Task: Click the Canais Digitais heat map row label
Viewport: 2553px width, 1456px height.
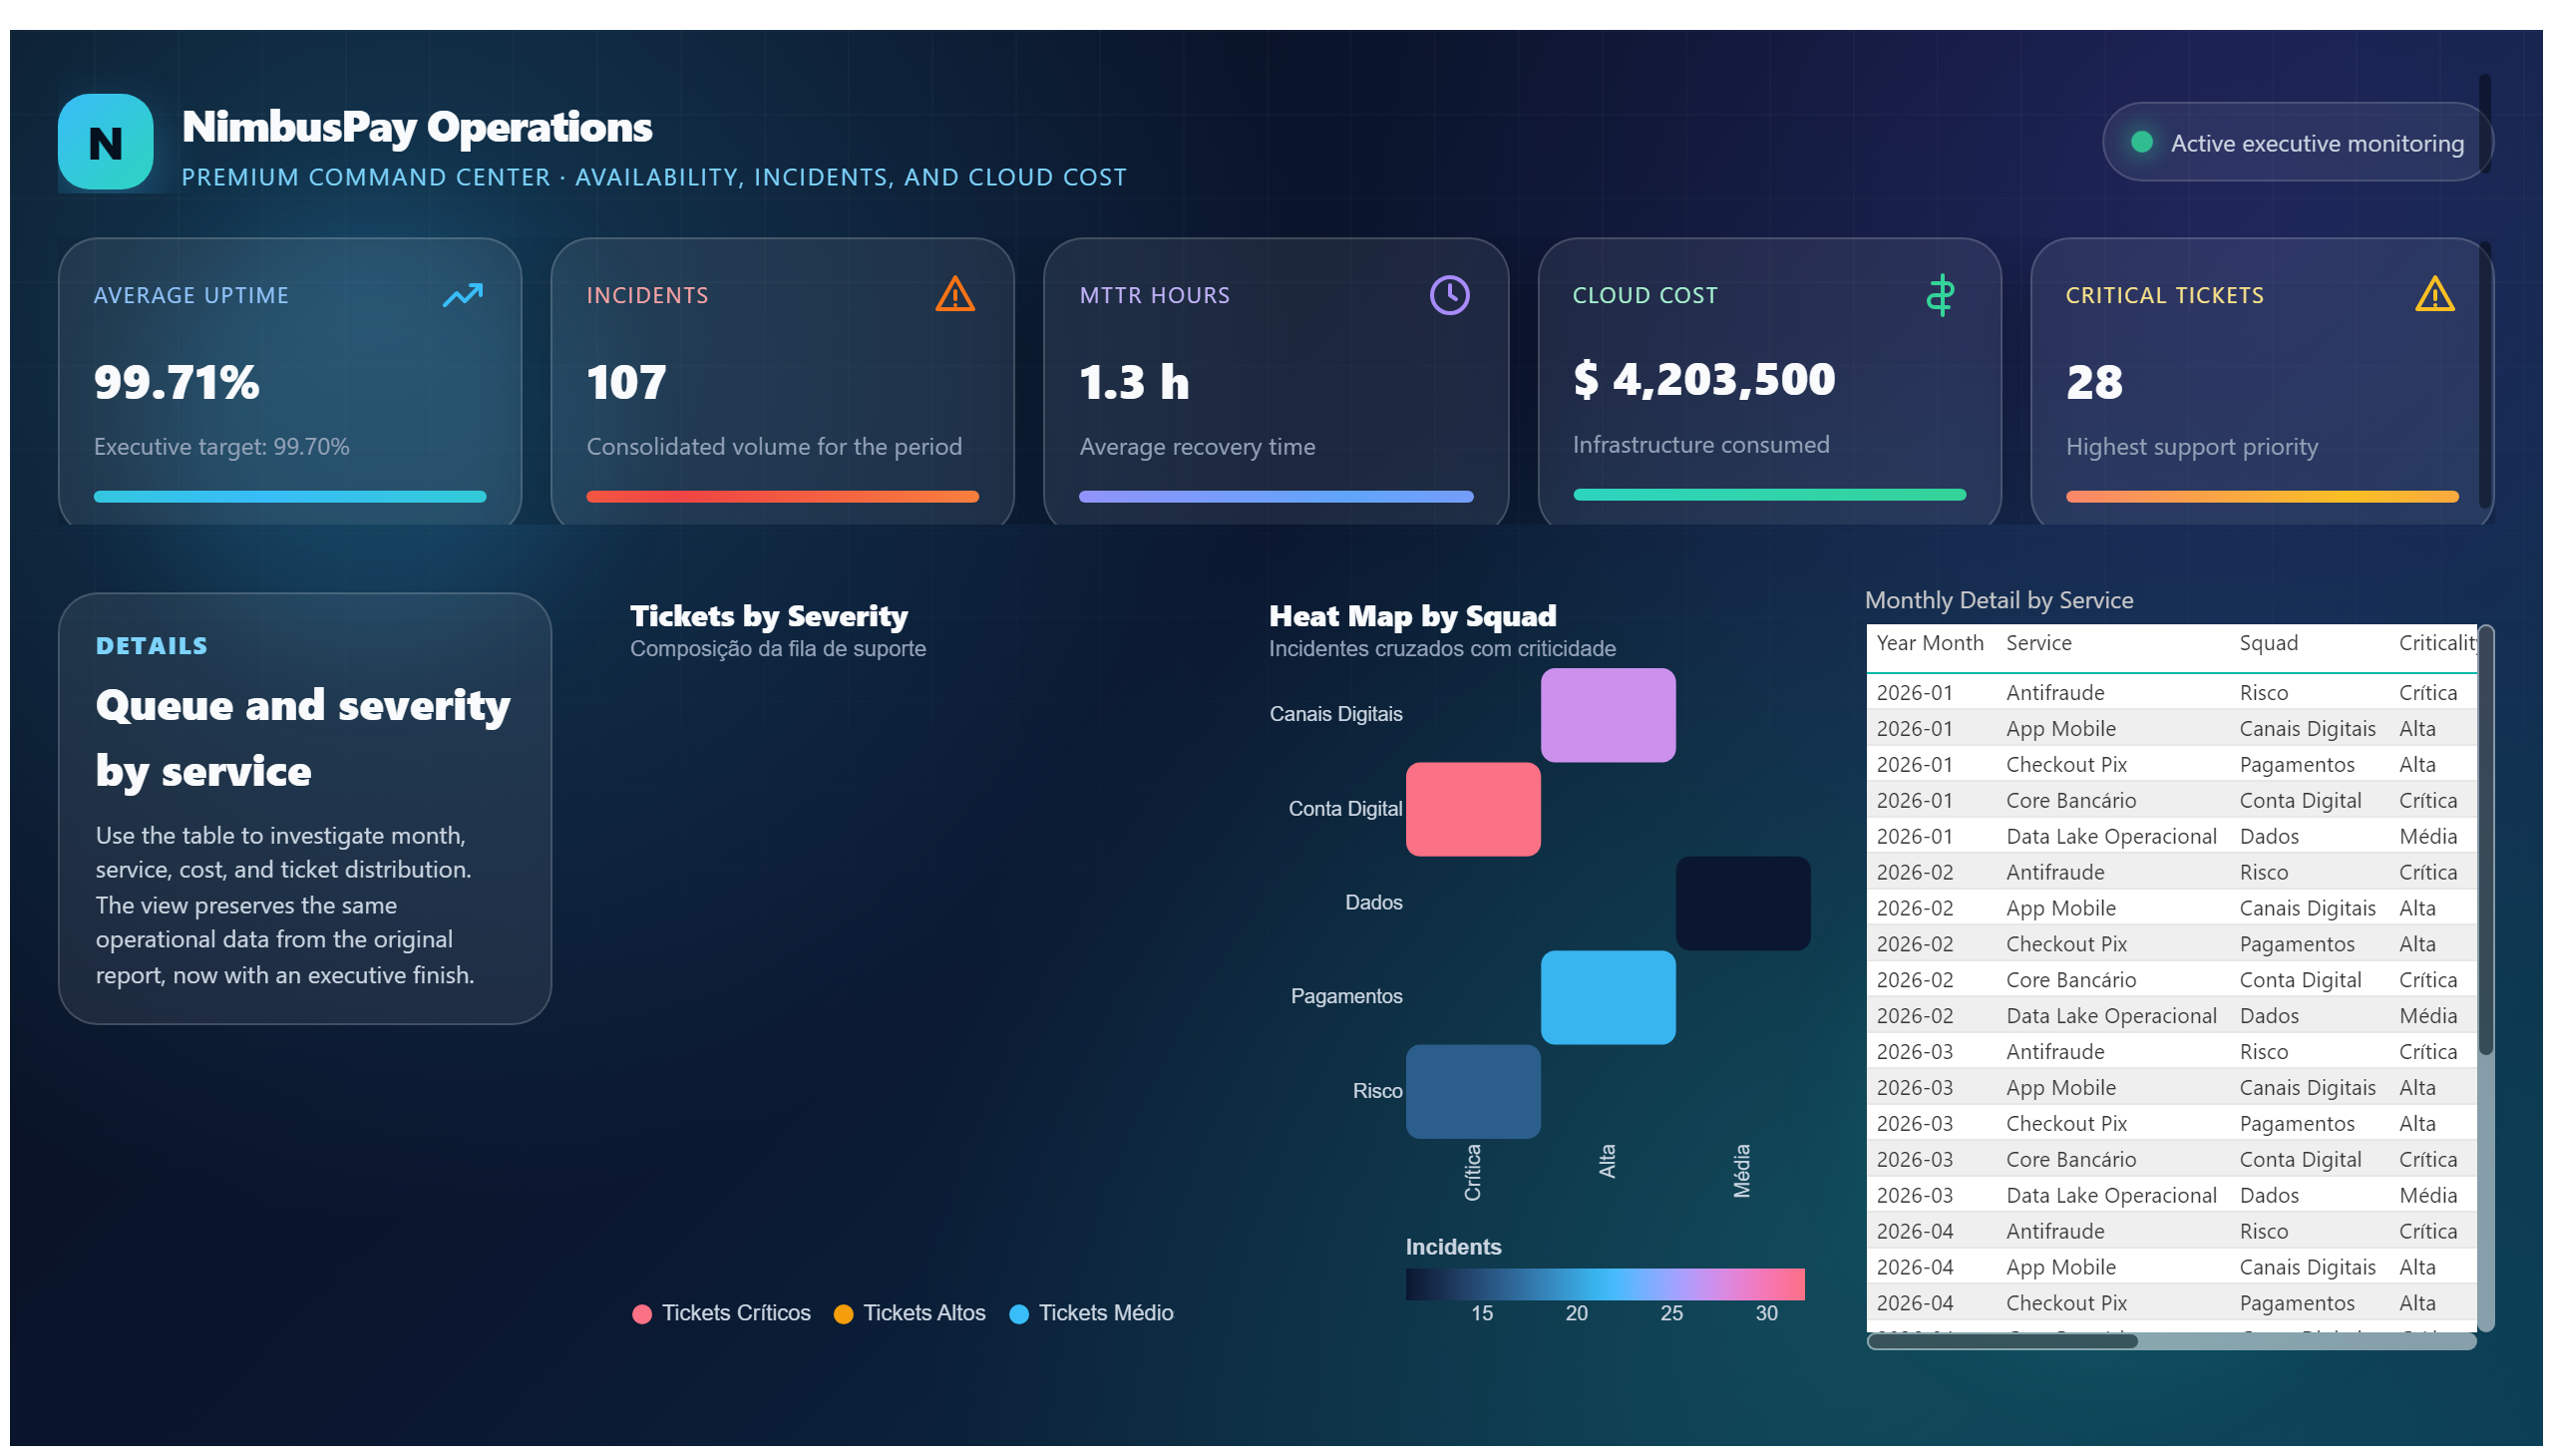Action: pyautogui.click(x=1335, y=714)
